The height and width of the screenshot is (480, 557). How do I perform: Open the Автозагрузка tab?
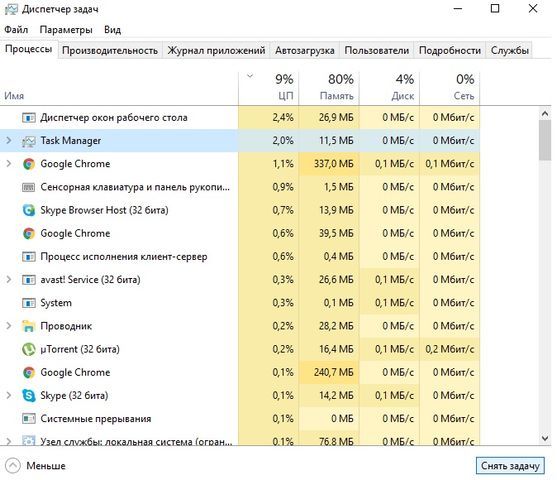304,50
